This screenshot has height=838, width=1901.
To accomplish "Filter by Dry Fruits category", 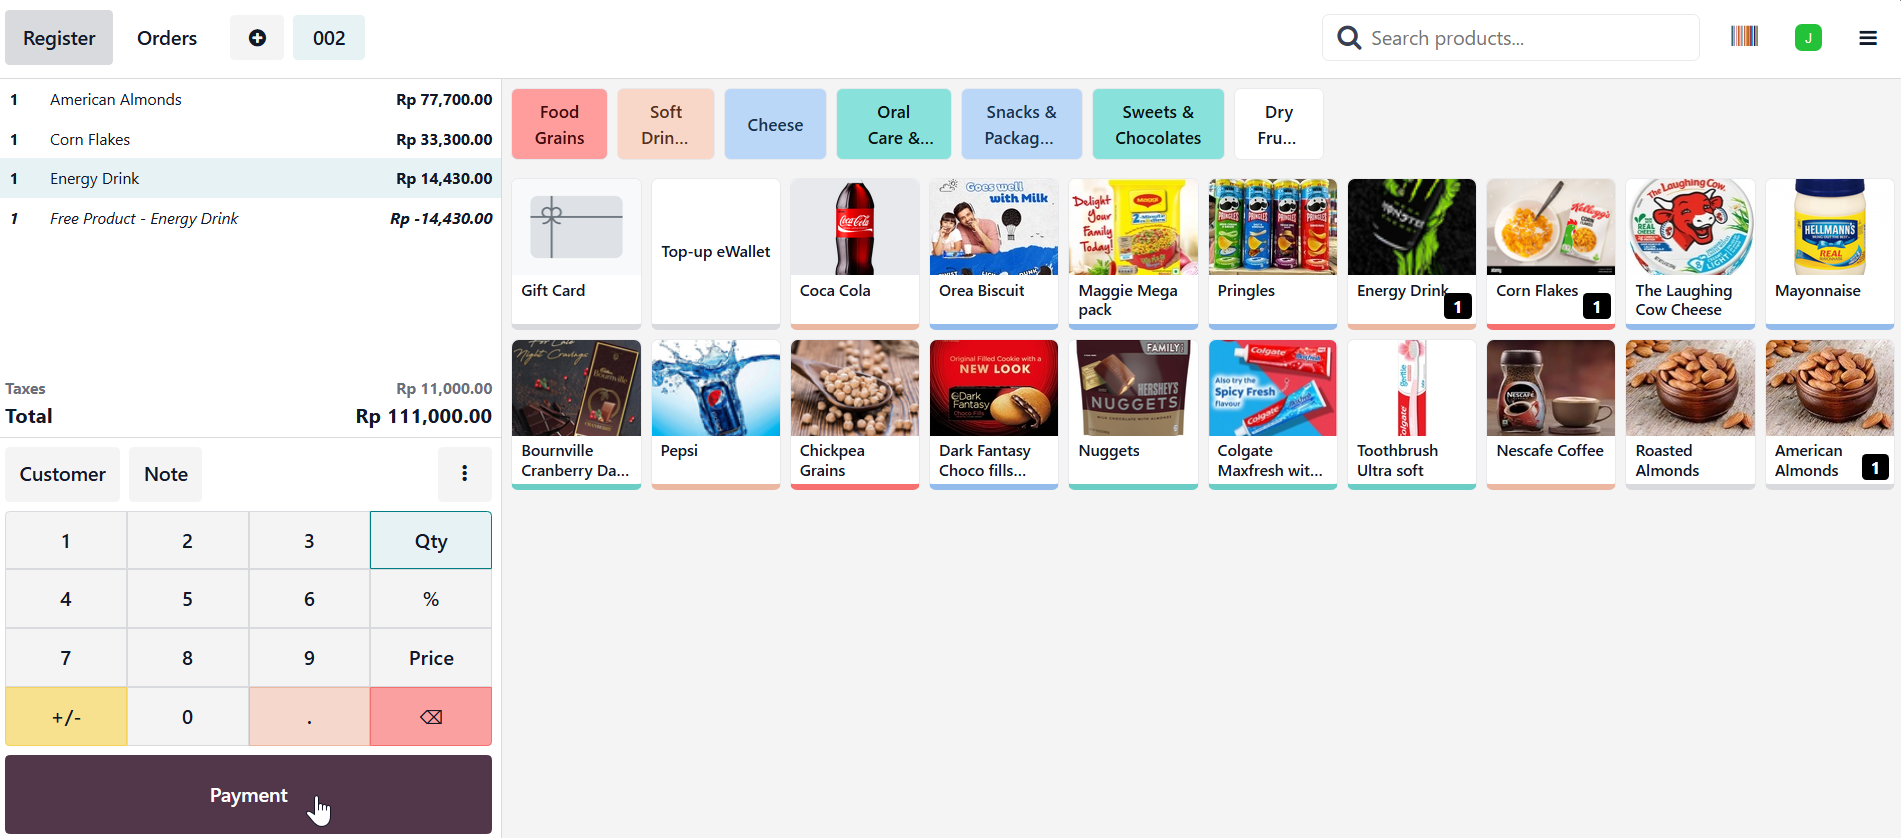I will [x=1278, y=124].
